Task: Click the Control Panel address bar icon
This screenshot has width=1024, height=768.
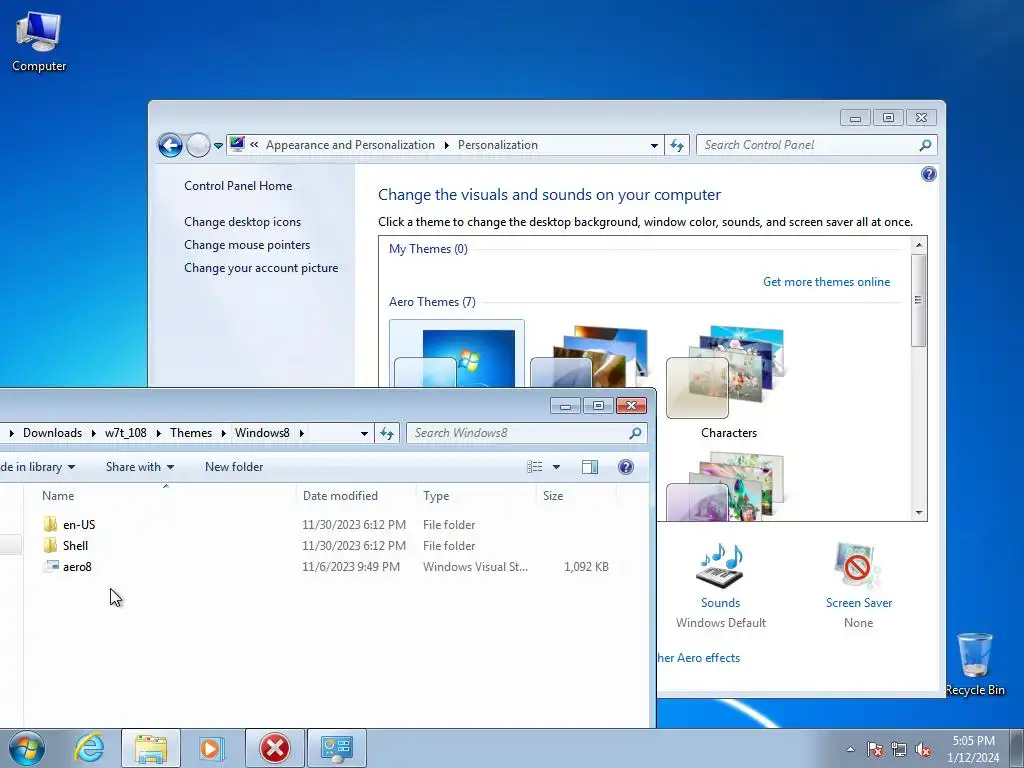Action: pos(237,144)
